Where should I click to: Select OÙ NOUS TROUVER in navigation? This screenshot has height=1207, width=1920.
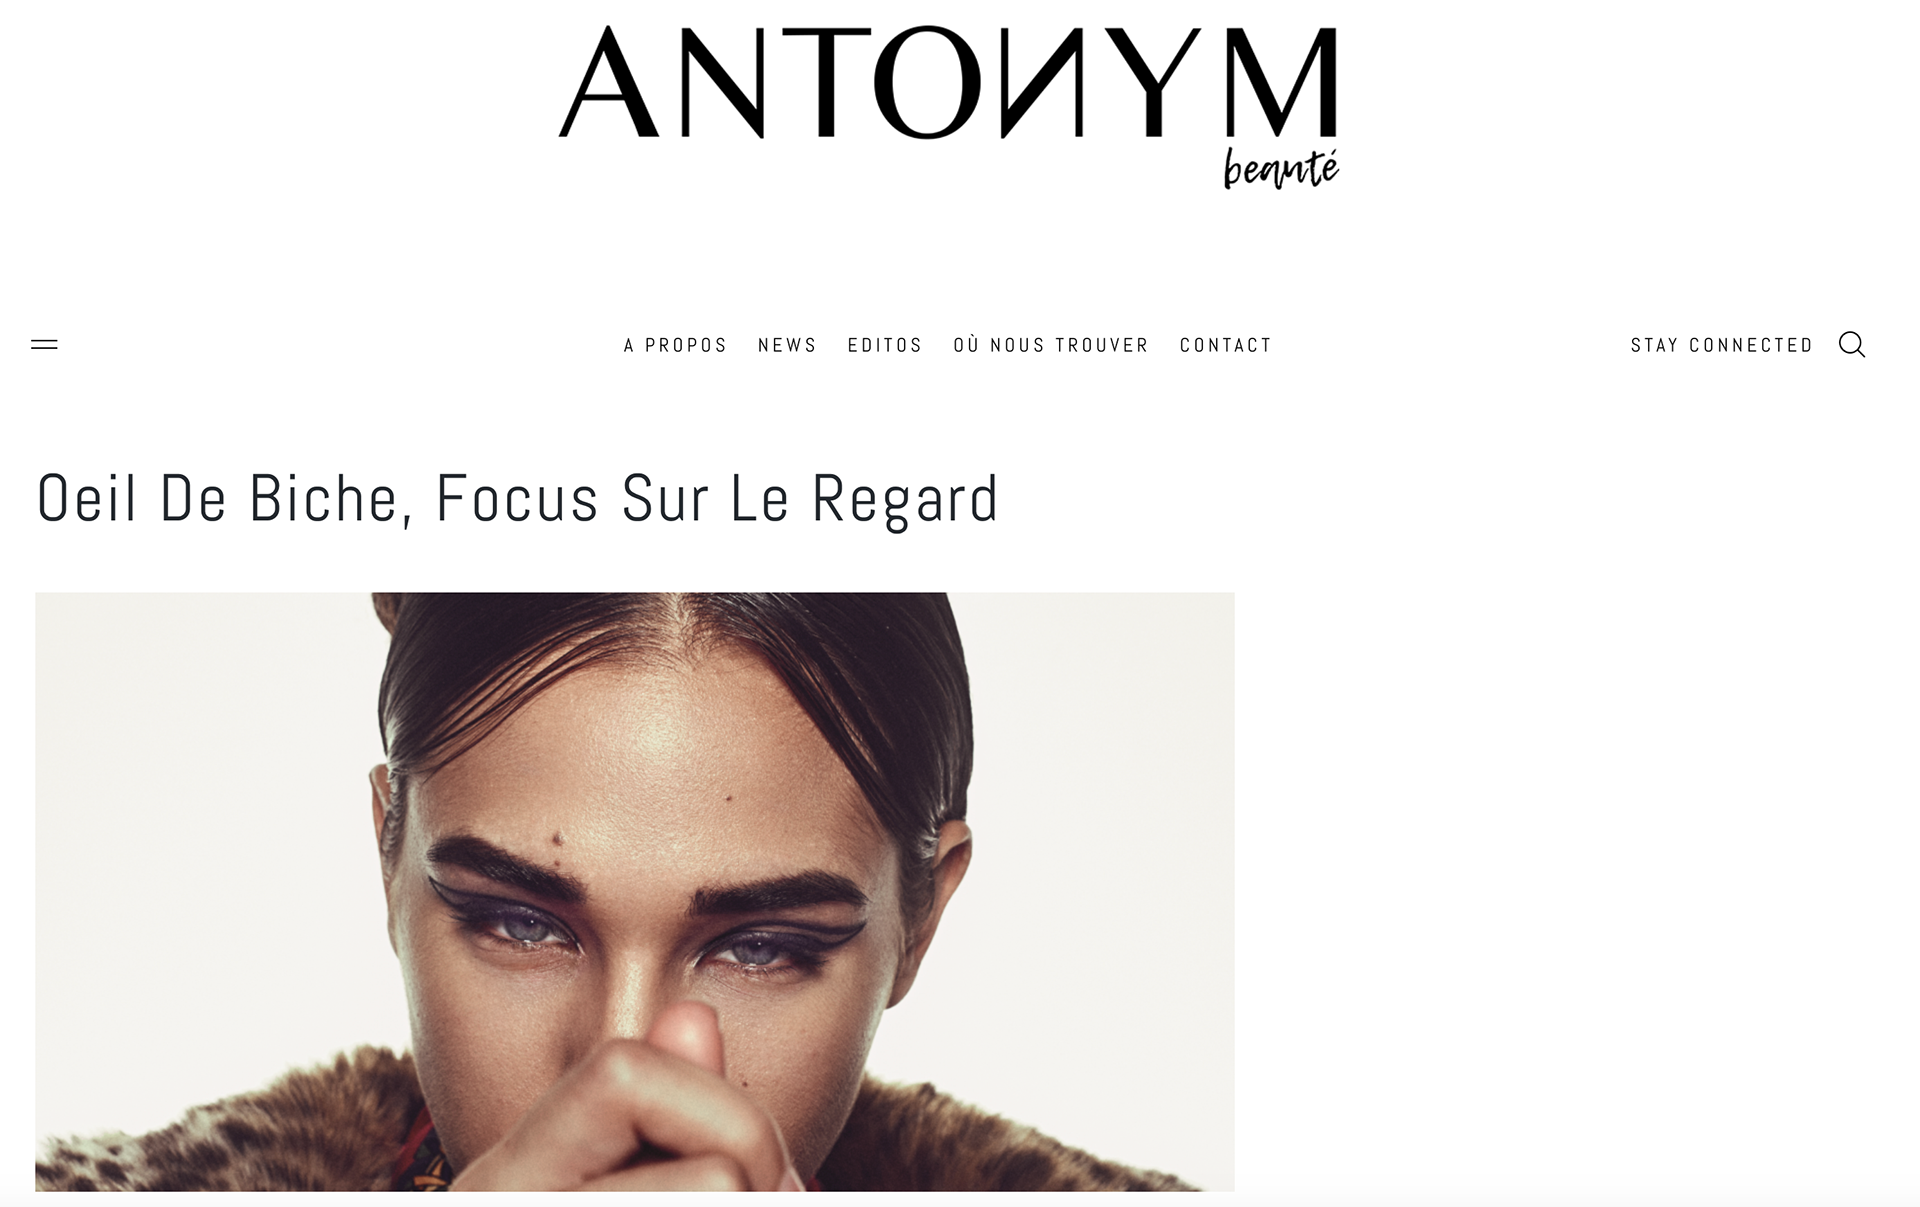pos(1051,345)
